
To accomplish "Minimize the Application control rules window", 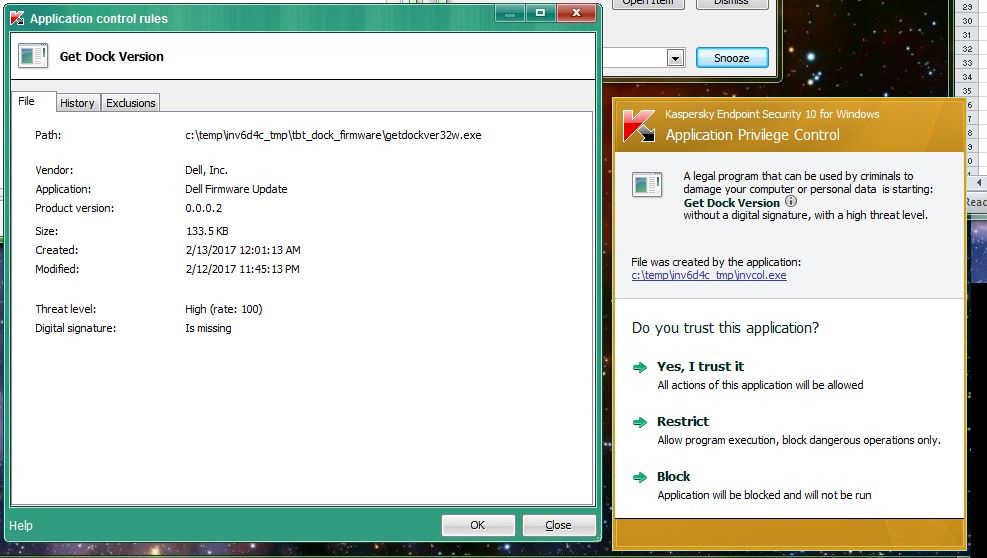I will pos(510,13).
